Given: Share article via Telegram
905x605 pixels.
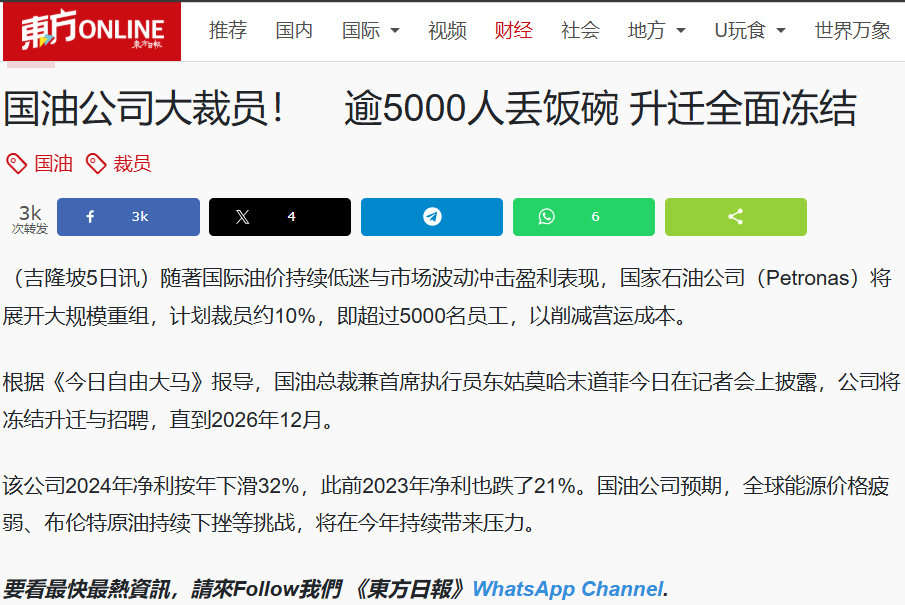Looking at the screenshot, I should (432, 217).
